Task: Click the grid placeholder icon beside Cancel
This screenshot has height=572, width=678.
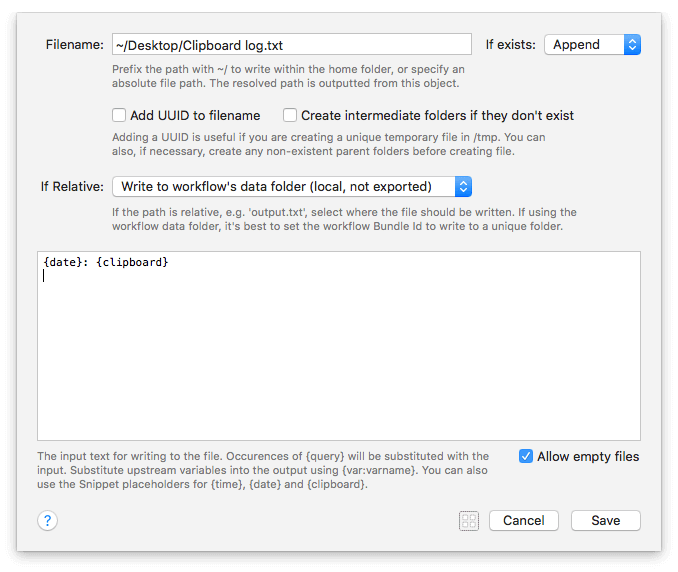Action: point(469,521)
